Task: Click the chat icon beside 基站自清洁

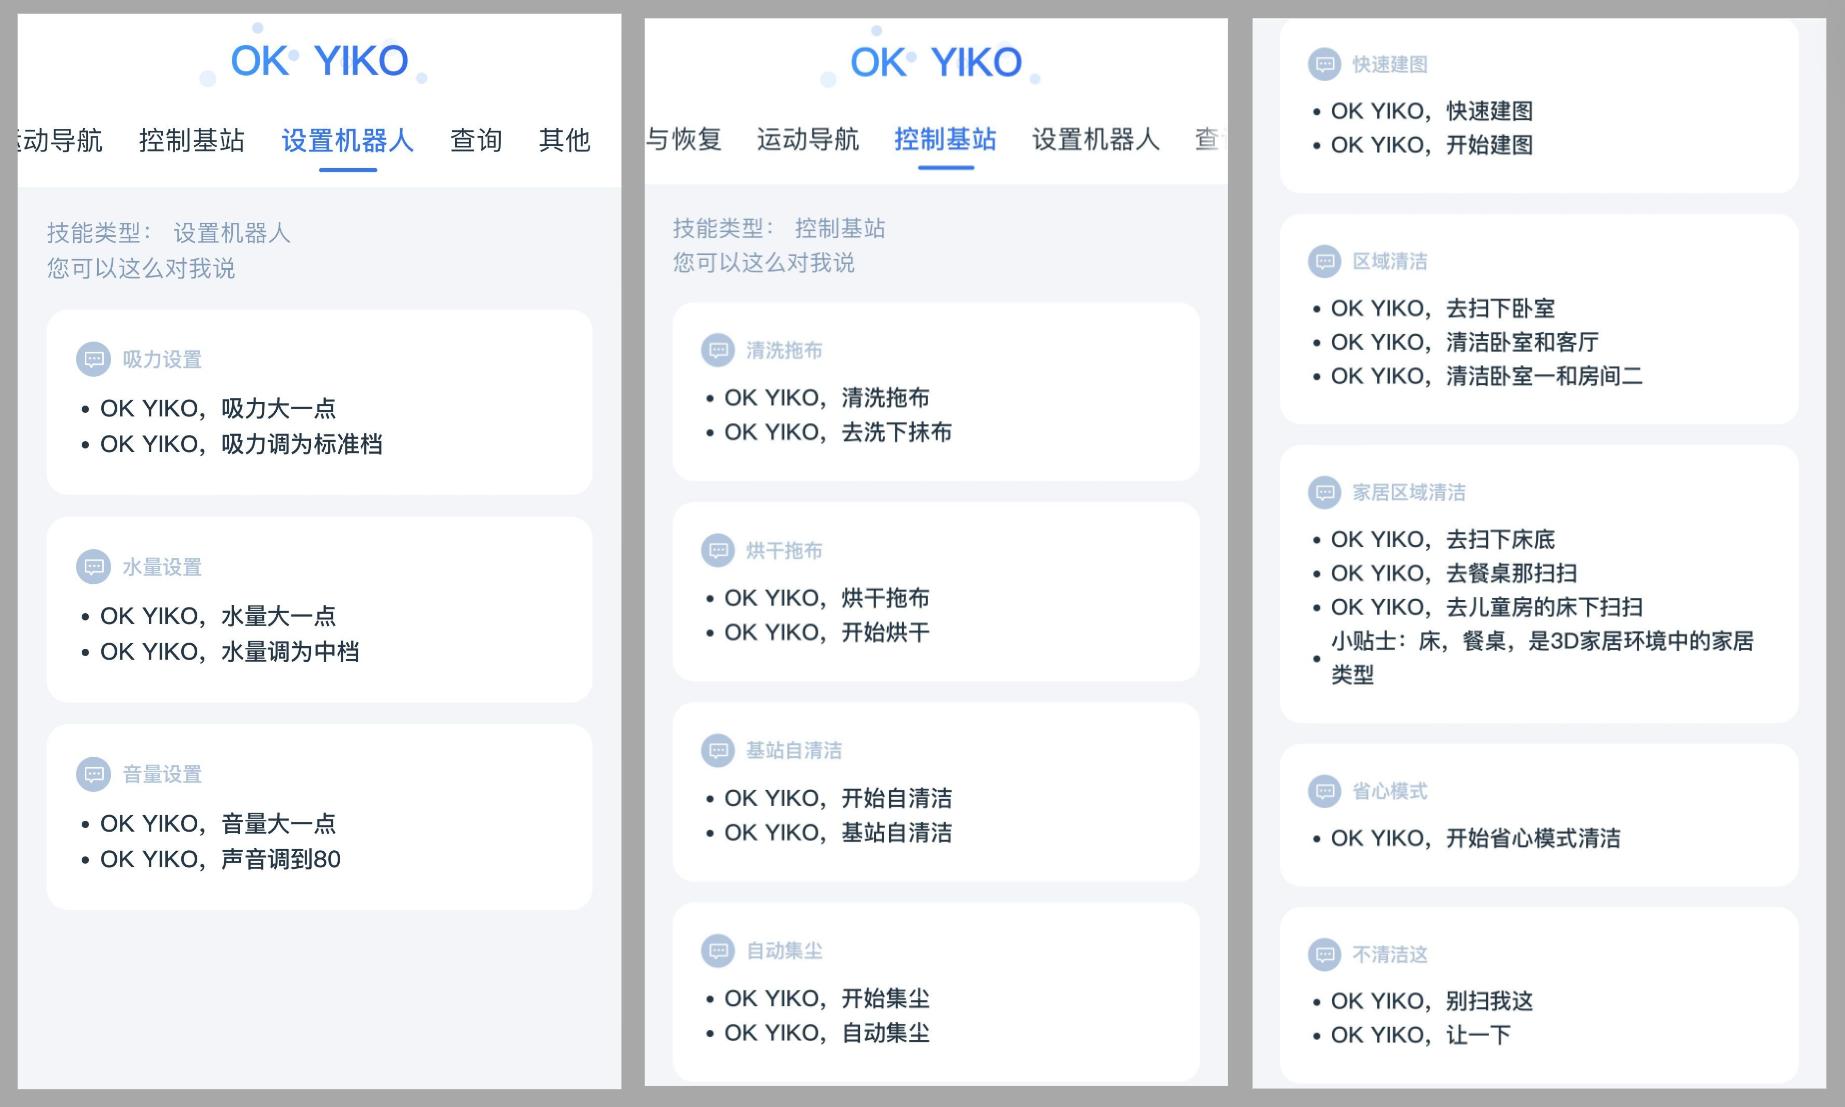Action: (718, 750)
